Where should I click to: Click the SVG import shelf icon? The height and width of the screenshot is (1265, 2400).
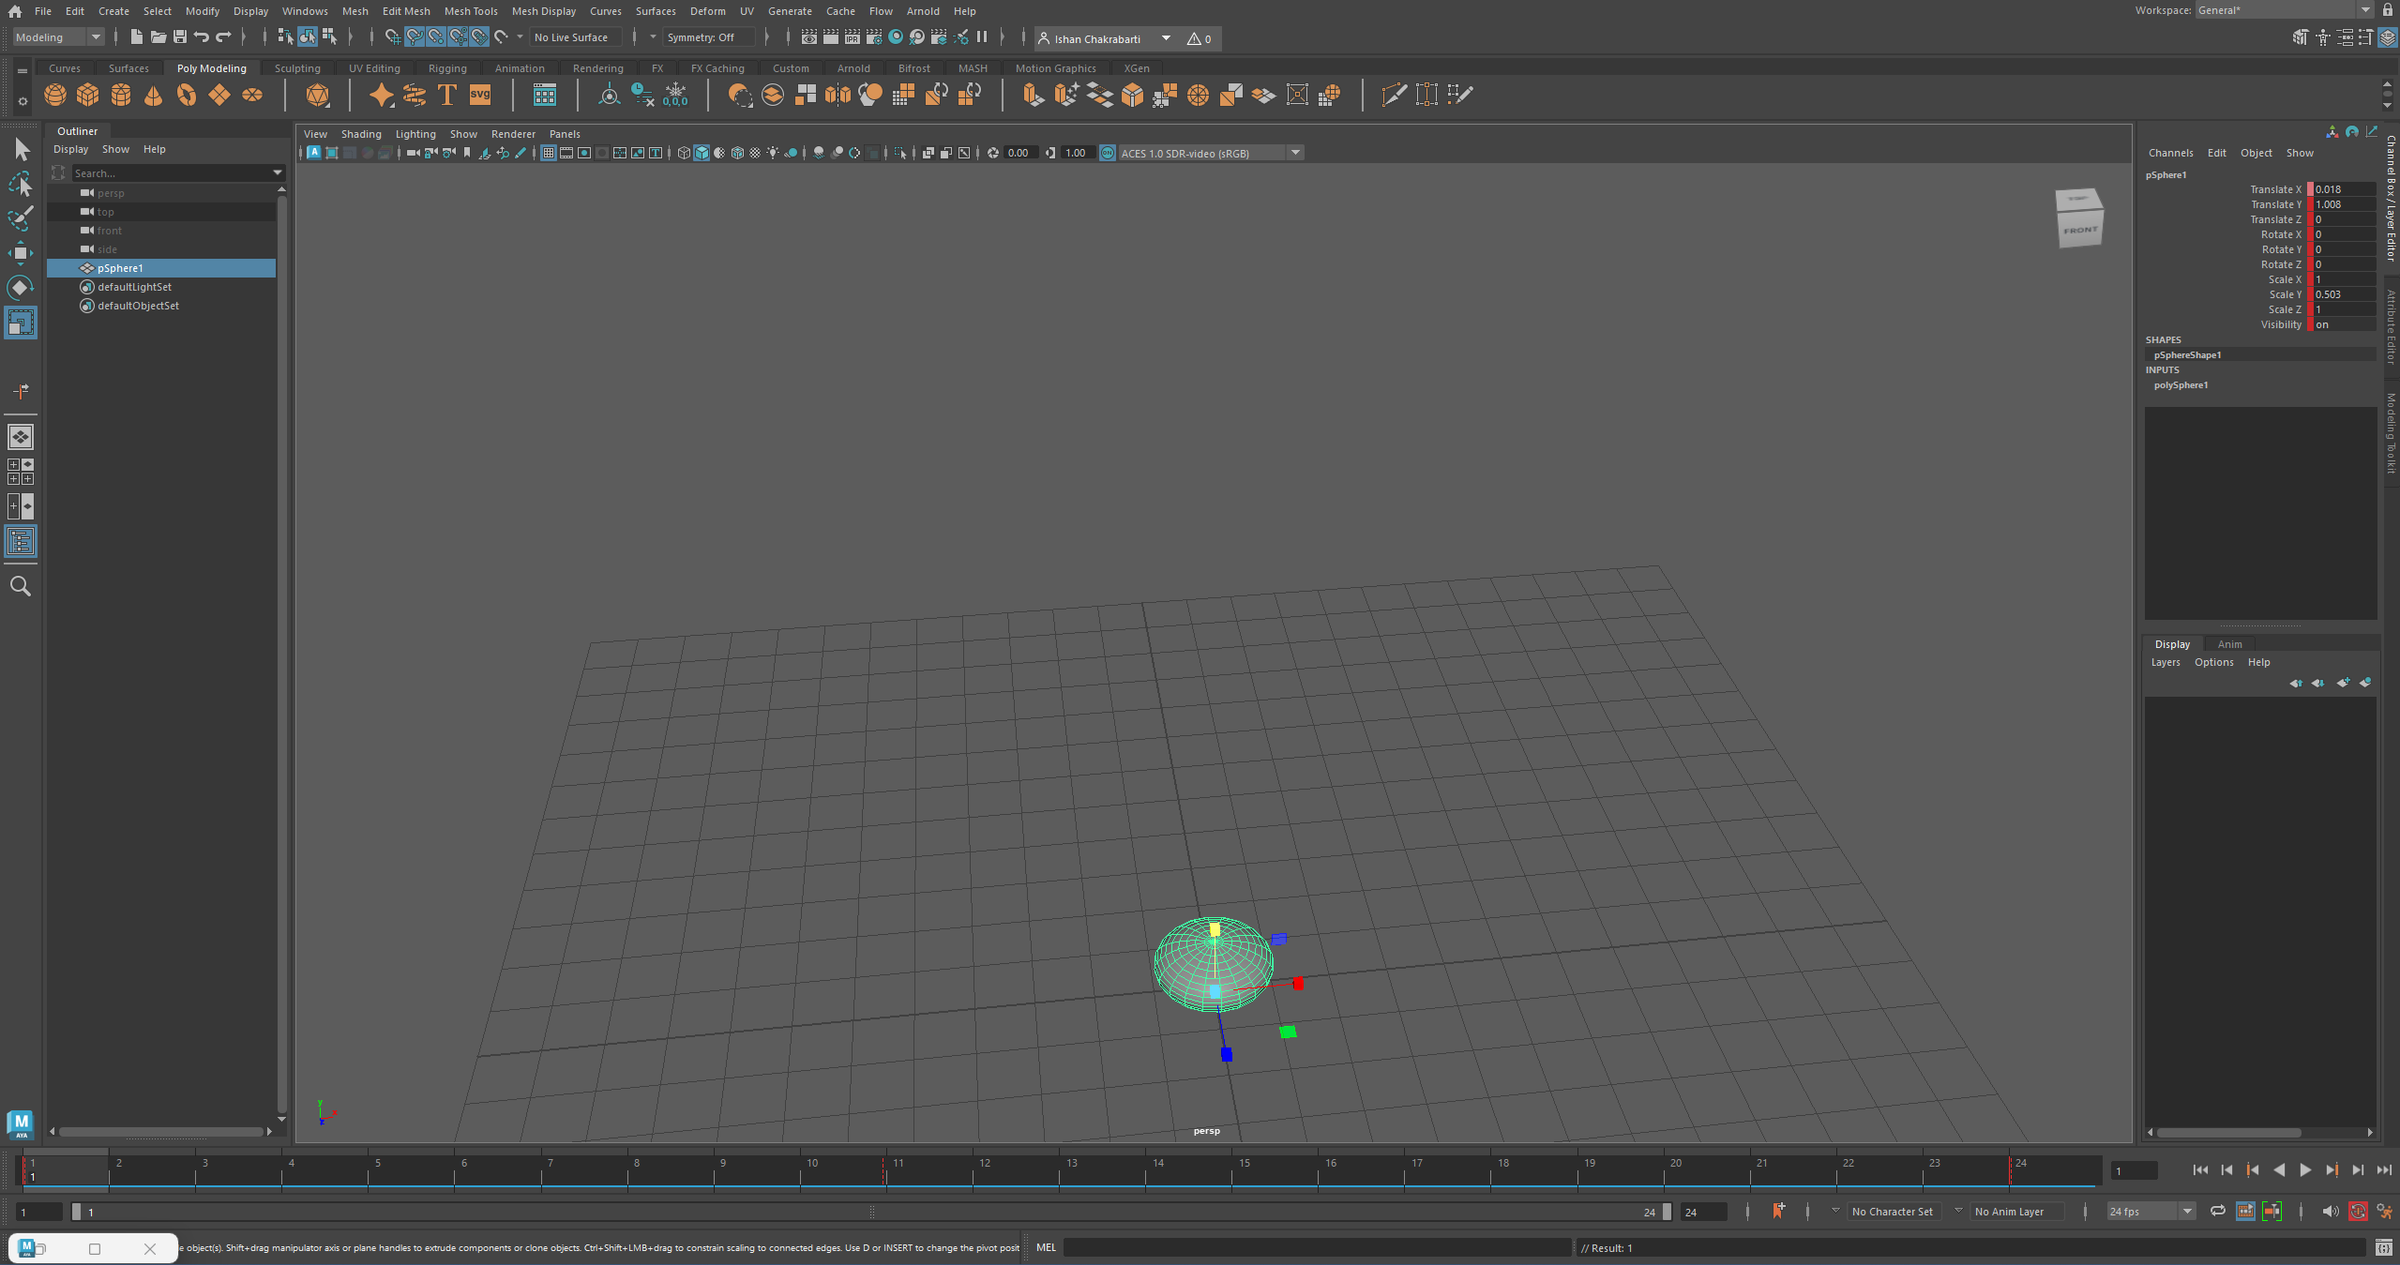pos(480,95)
